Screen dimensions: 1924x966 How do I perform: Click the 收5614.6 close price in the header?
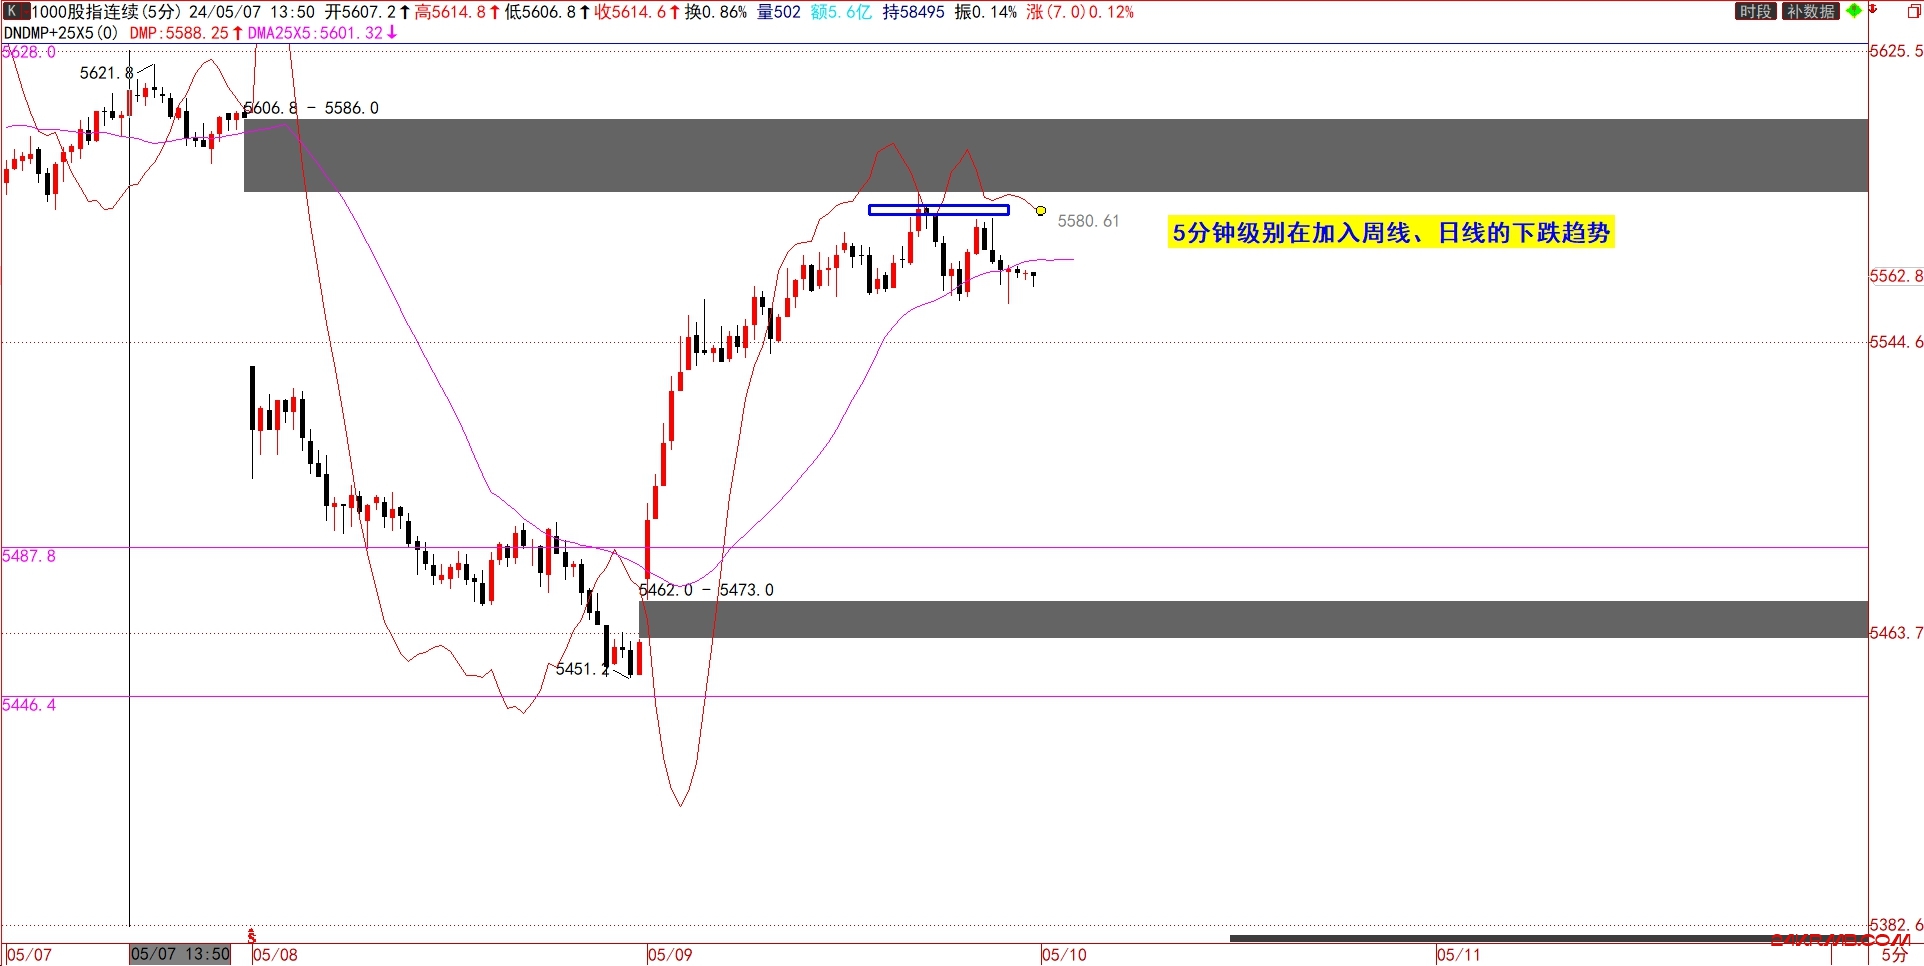point(630,12)
